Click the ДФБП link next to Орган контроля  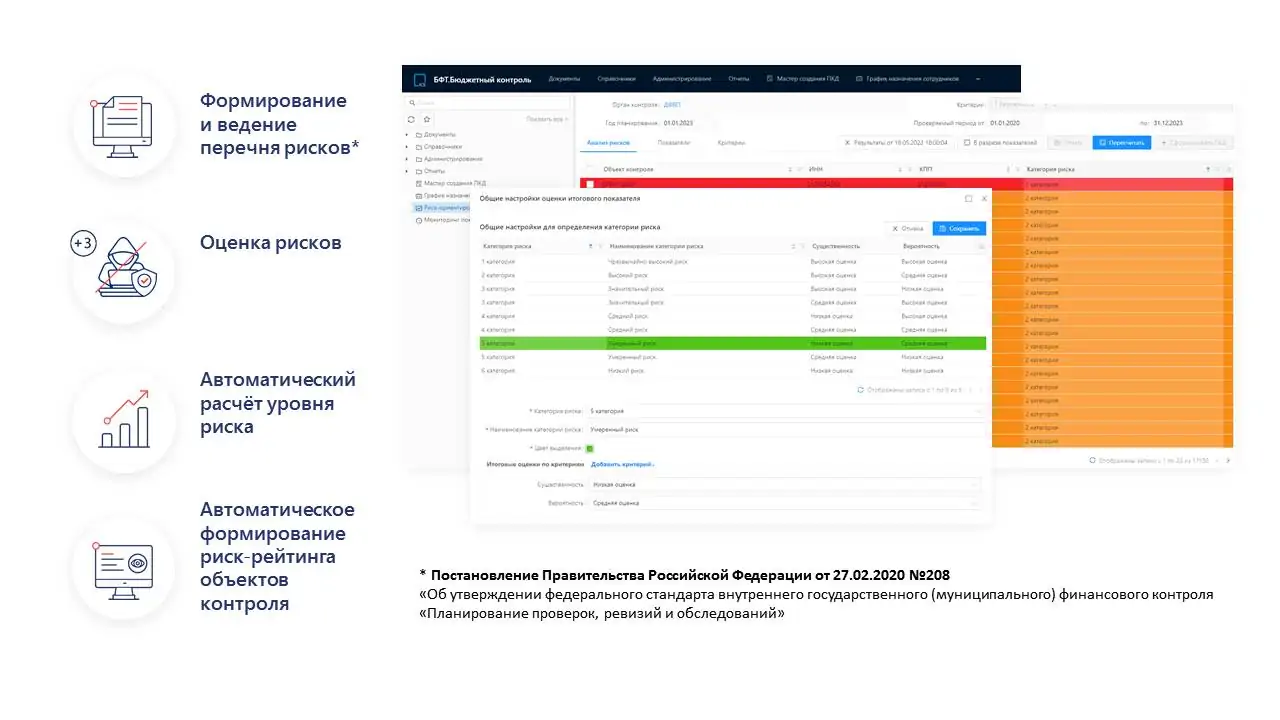[672, 104]
